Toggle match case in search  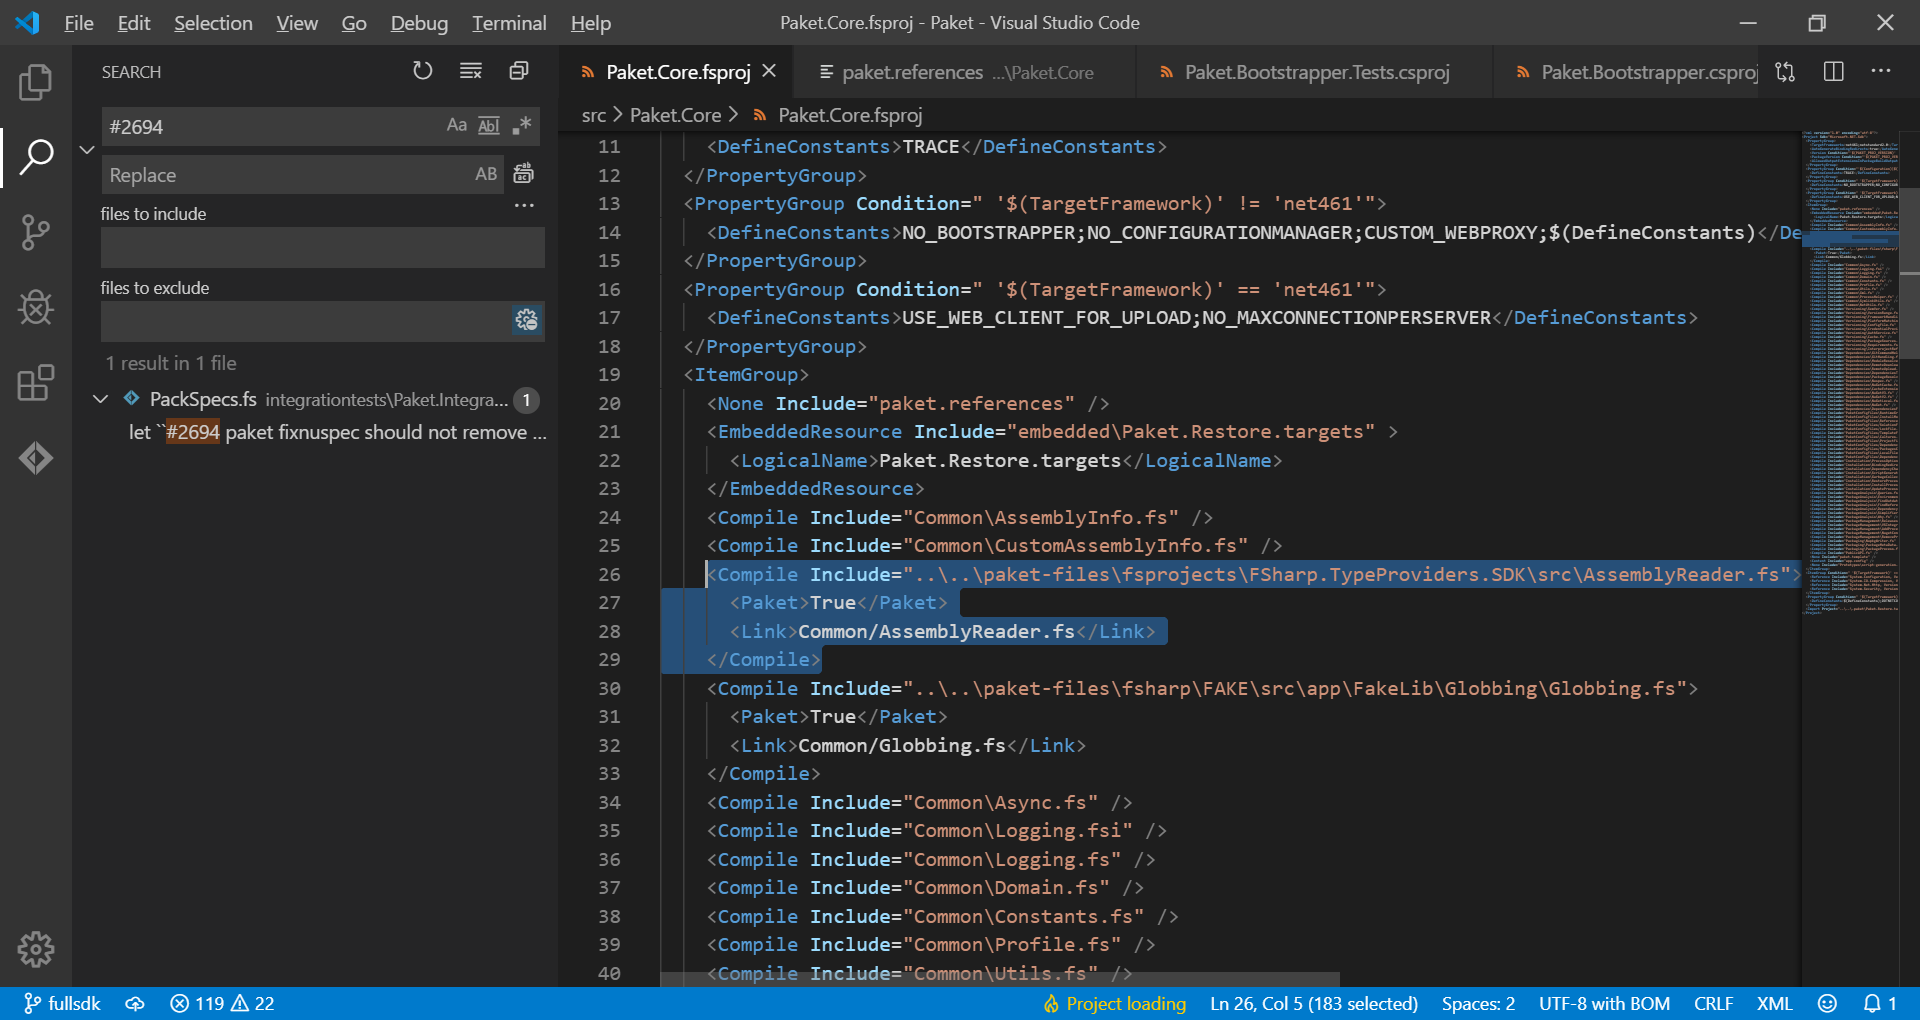[458, 125]
